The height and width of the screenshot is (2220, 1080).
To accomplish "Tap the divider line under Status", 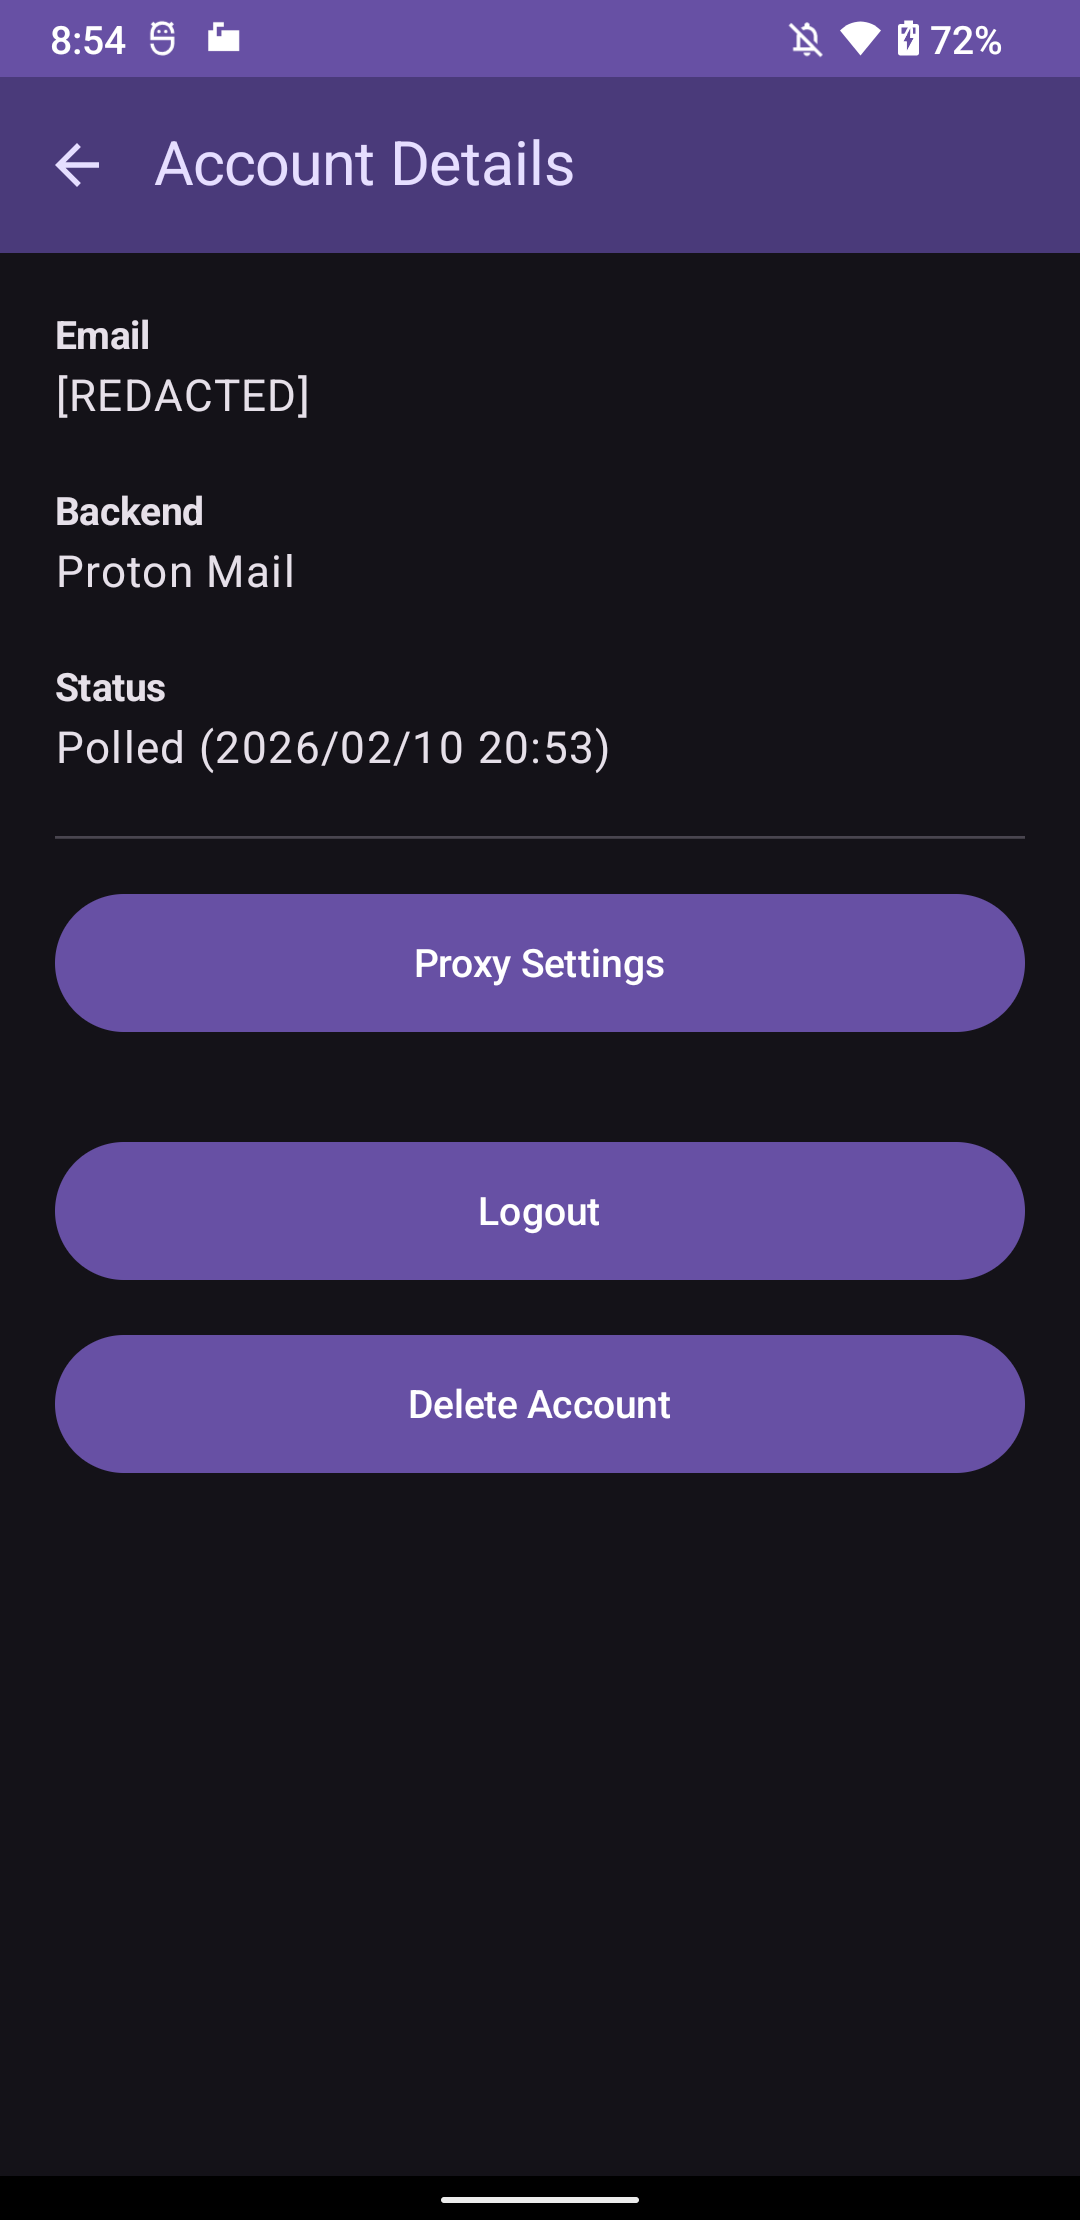I will click(x=540, y=837).
